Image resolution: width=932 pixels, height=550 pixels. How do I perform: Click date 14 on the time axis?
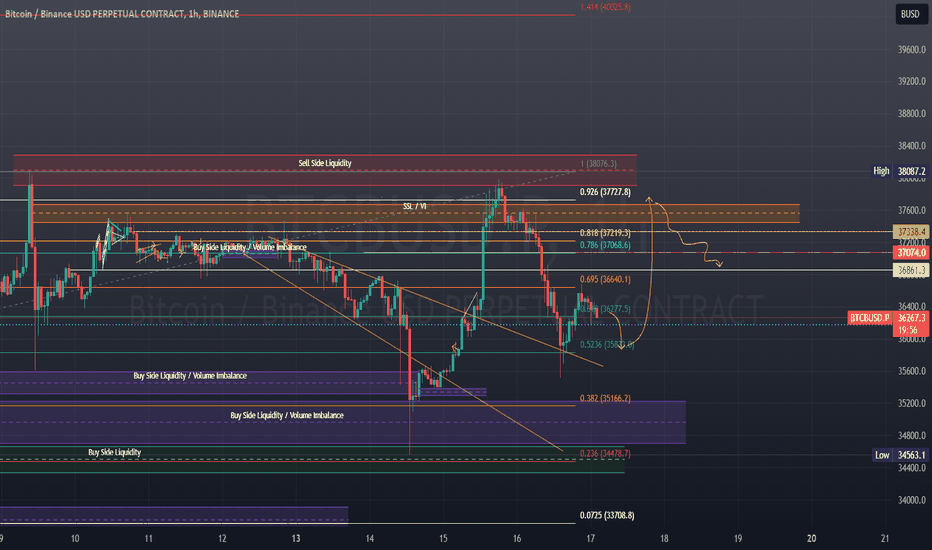[x=370, y=539]
